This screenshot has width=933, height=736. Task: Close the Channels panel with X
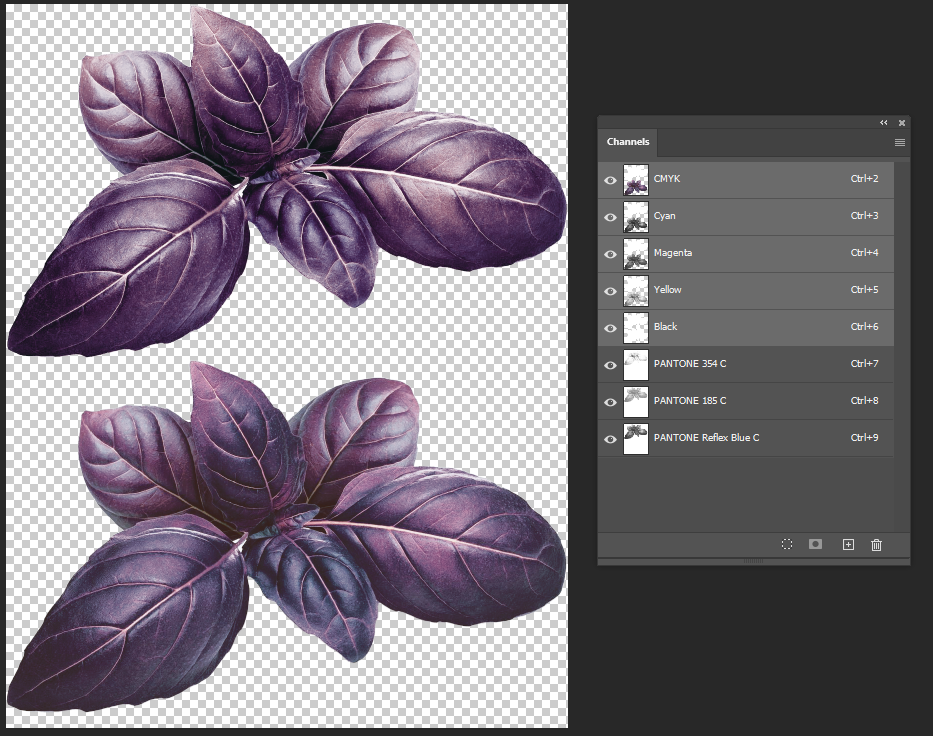[x=902, y=122]
